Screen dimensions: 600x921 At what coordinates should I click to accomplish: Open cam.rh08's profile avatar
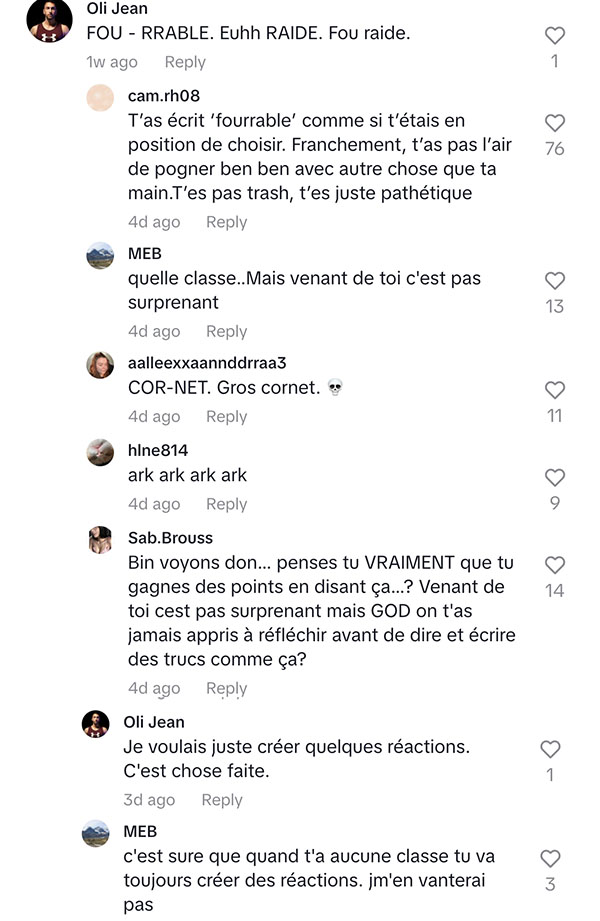(x=100, y=98)
